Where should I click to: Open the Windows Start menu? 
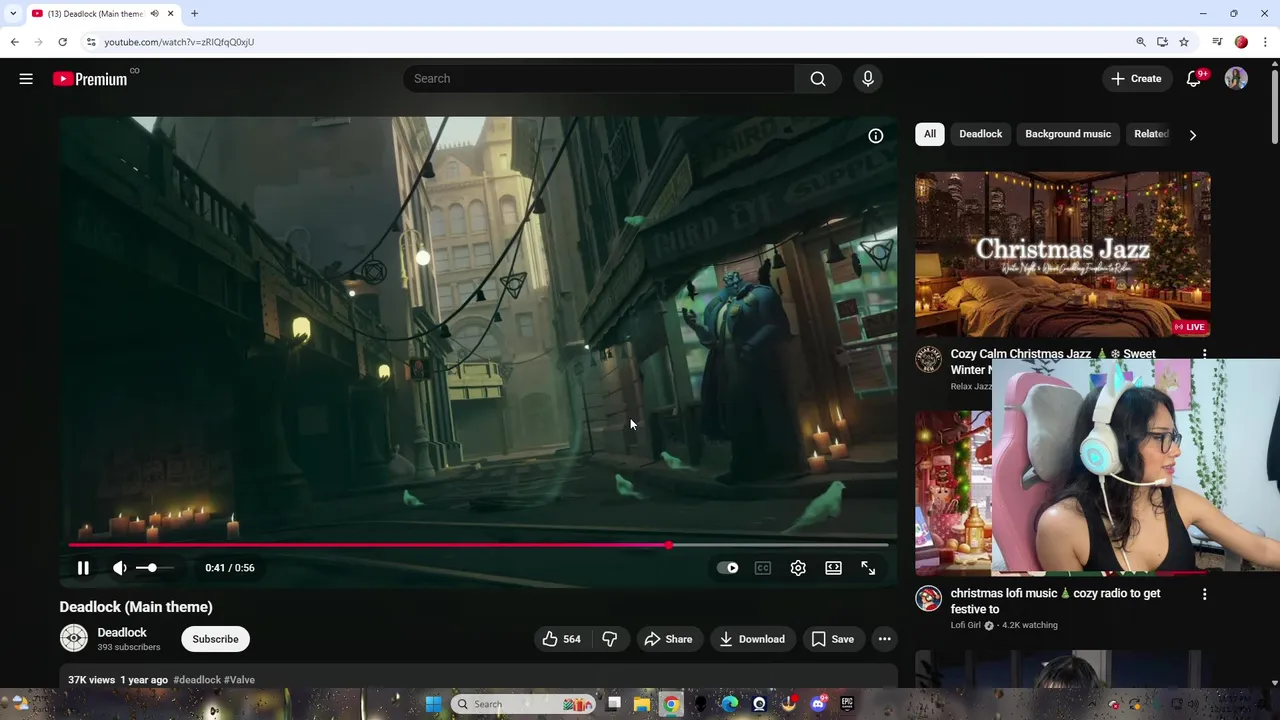click(x=433, y=704)
